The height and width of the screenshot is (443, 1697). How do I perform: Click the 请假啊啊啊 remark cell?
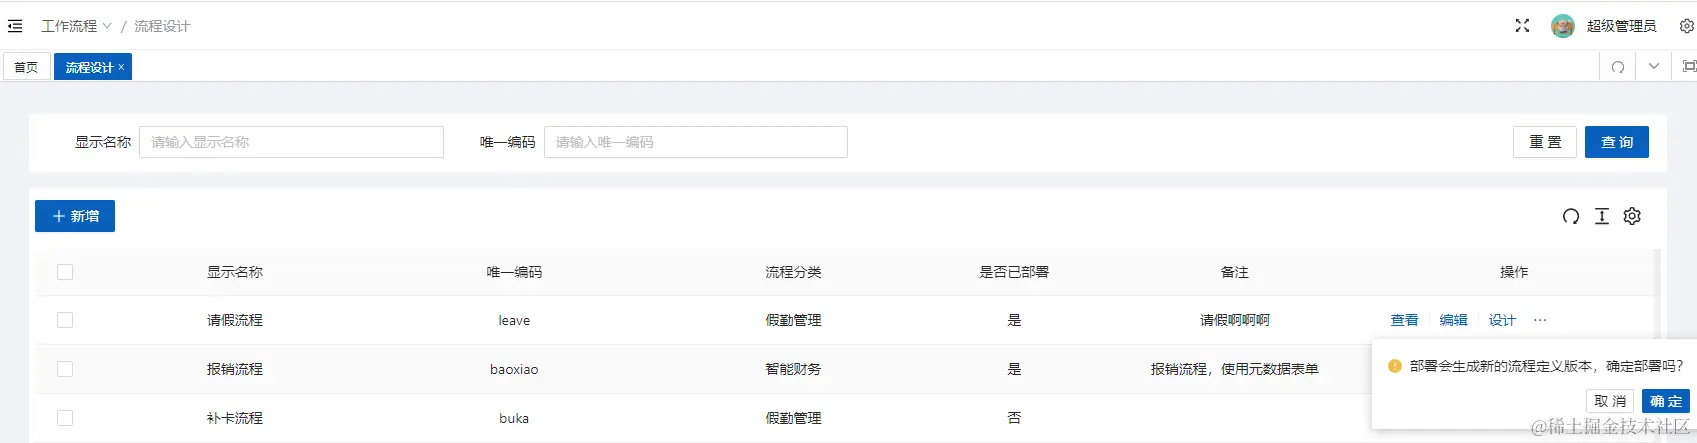point(1235,320)
